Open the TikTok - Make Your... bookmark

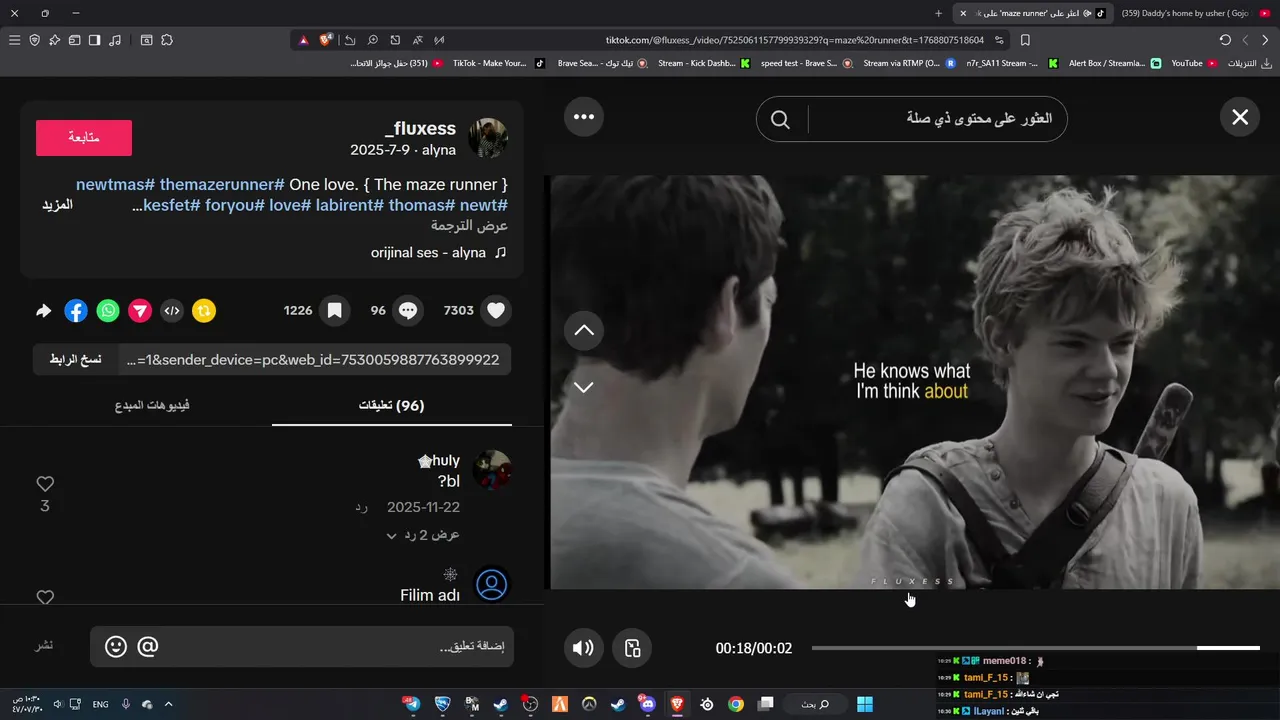tap(498, 63)
